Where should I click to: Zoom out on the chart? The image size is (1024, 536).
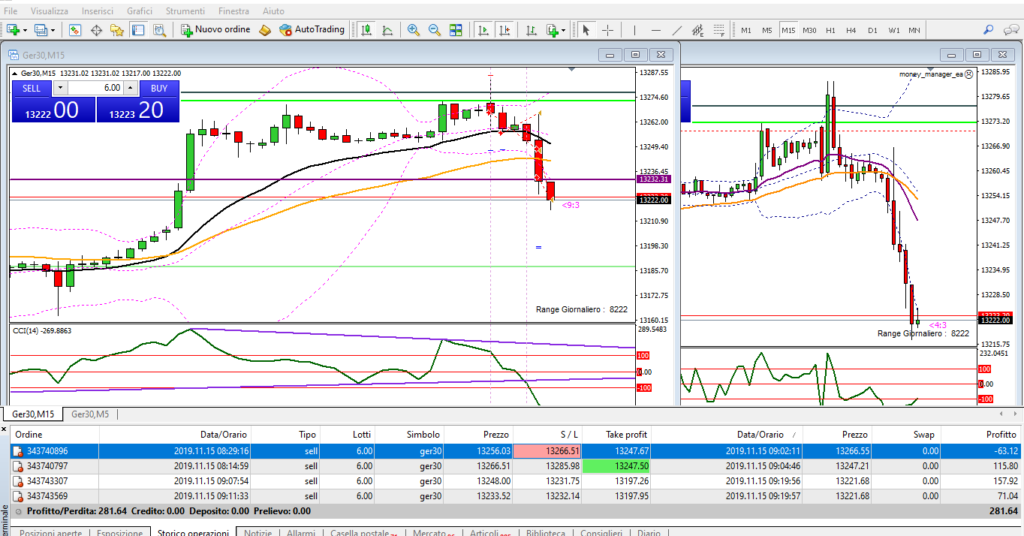434,30
